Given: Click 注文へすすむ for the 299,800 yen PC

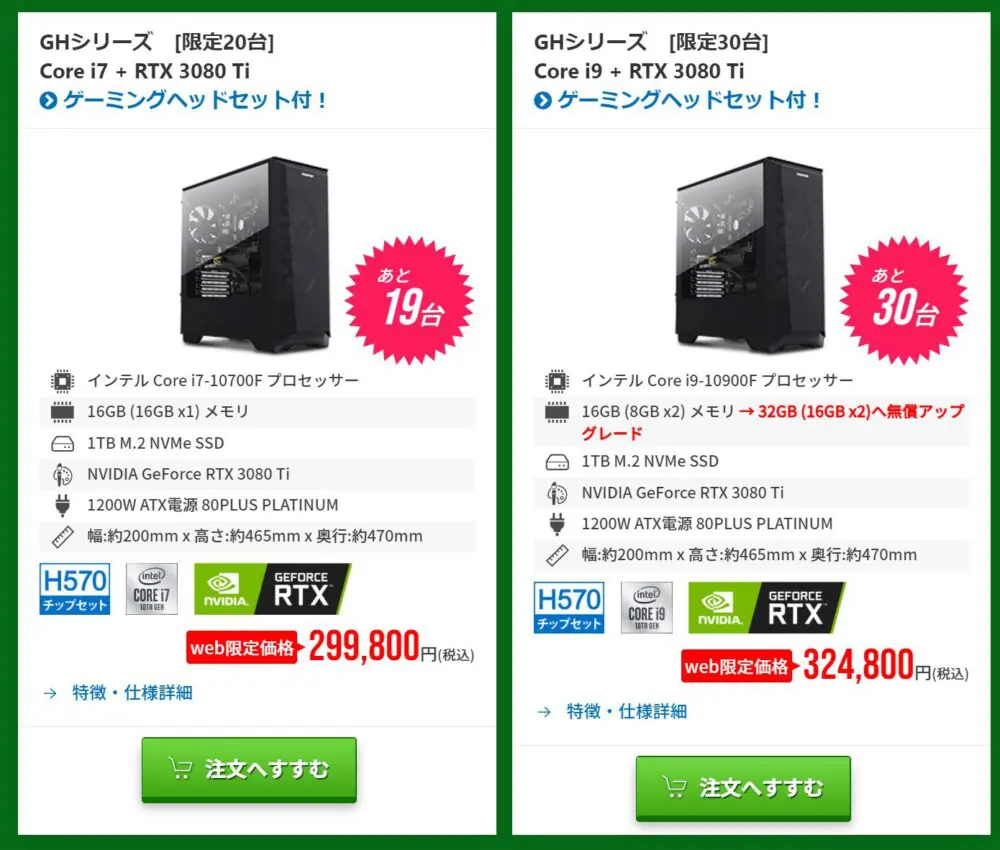Looking at the screenshot, I should 249,769.
